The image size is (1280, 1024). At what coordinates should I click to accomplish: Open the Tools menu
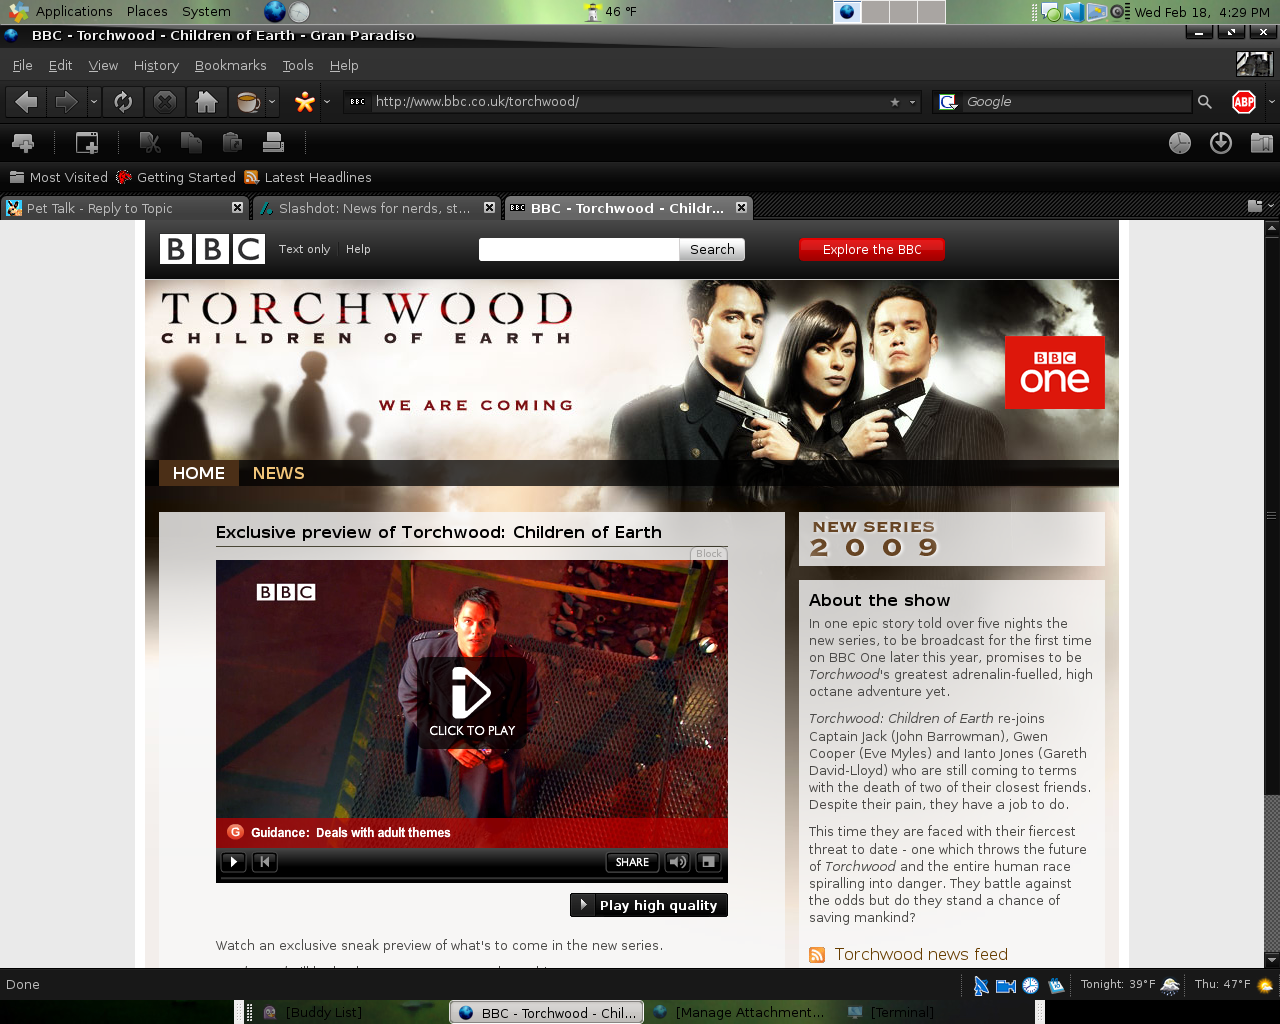pos(298,65)
